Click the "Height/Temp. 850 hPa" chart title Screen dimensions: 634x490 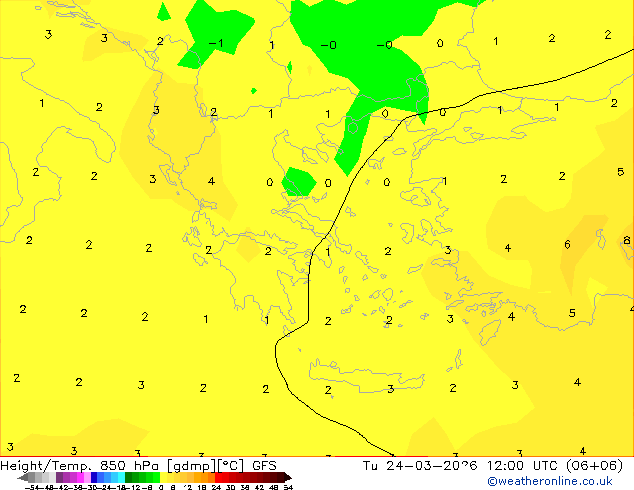79,466
